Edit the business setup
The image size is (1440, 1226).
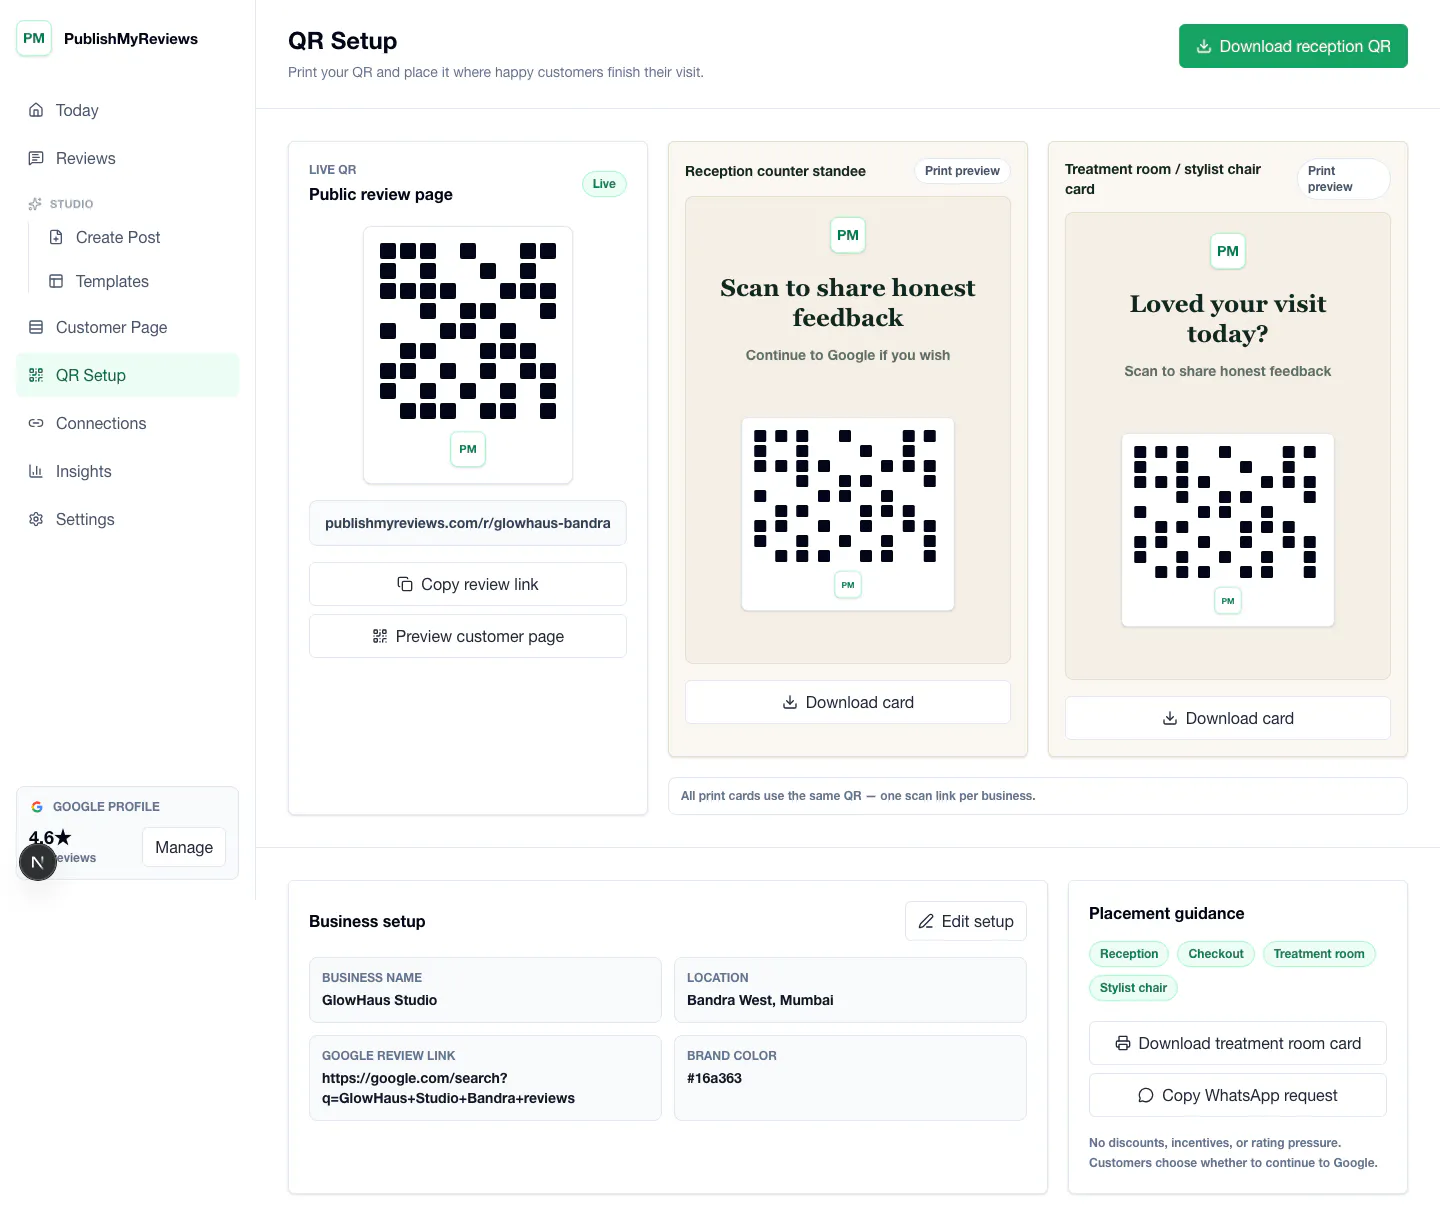click(966, 921)
